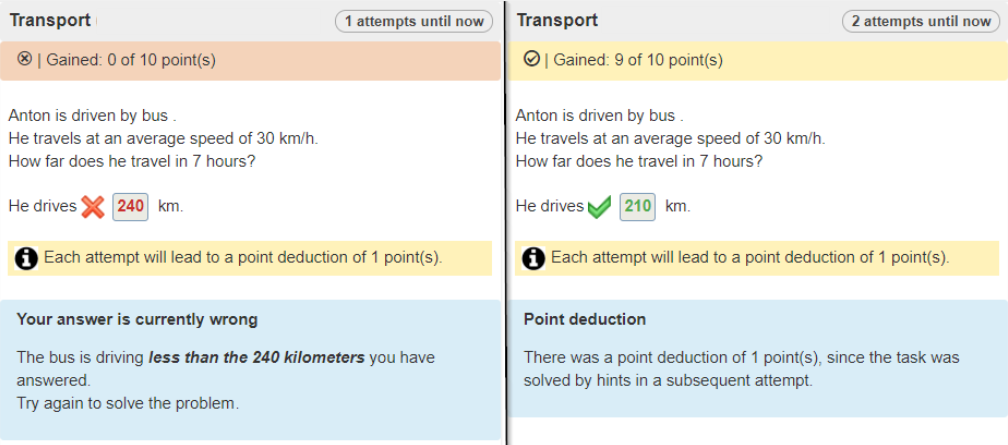The height and width of the screenshot is (445, 1008).
Task: Click the '1 attempts until now' badge
Action: point(414,21)
